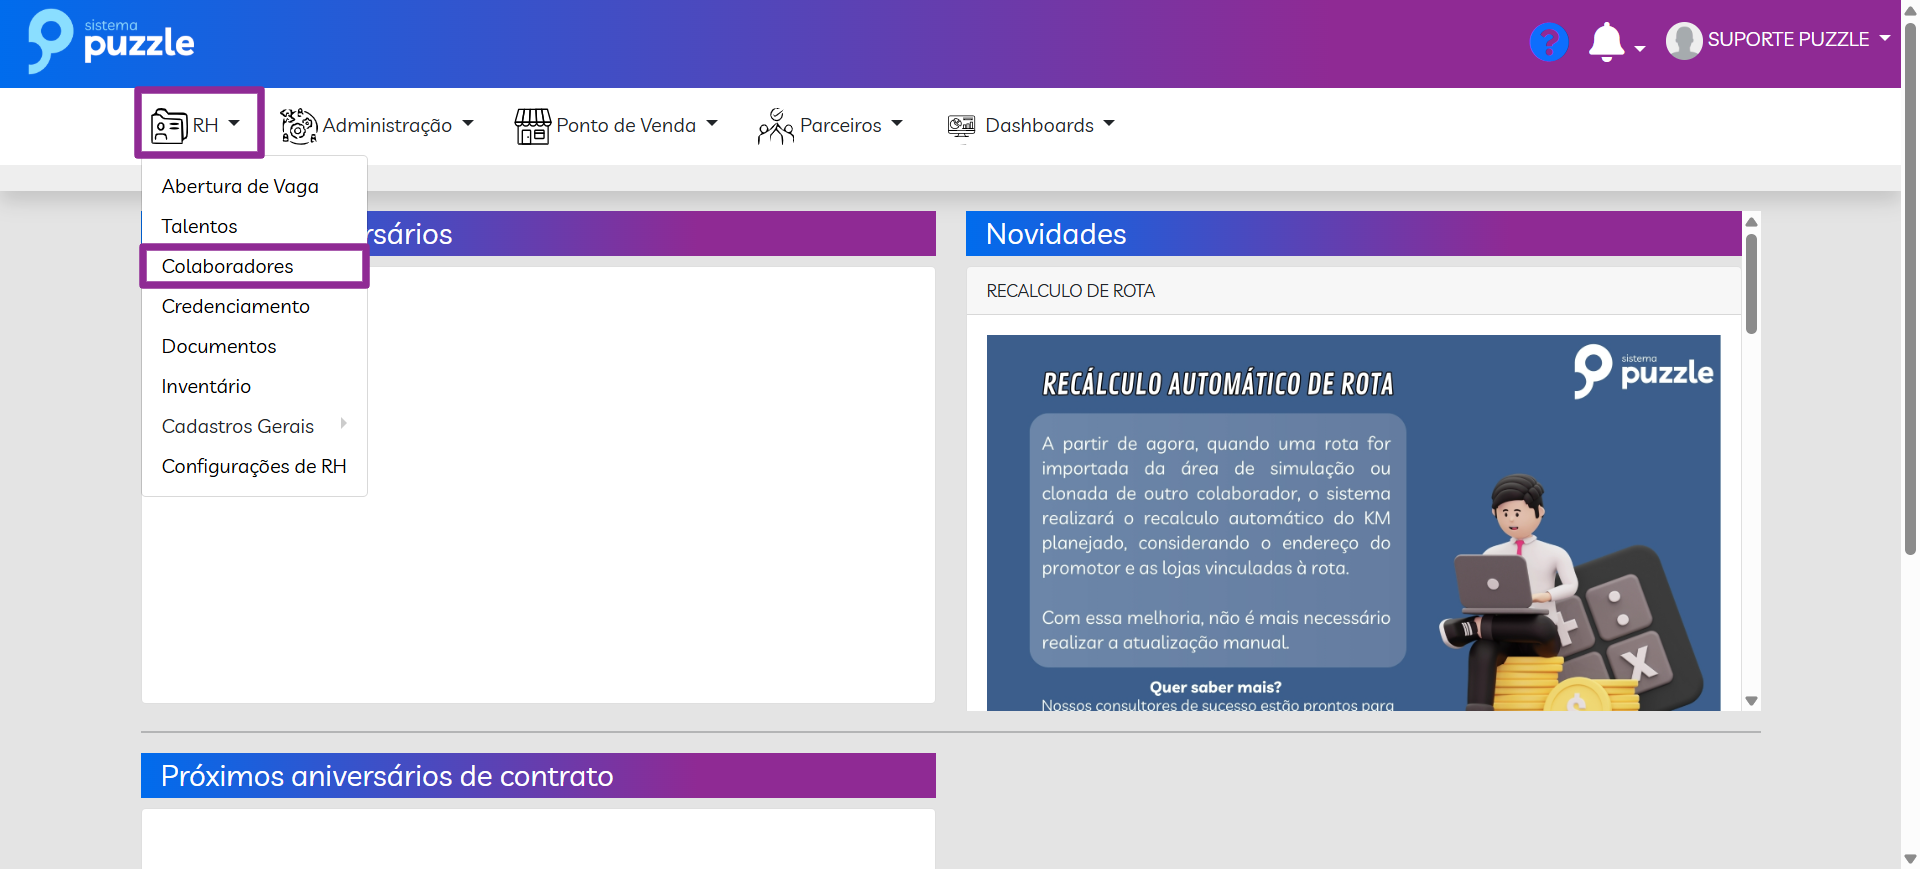Open the Administração dropdown caret
The height and width of the screenshot is (869, 1920).
tap(468, 125)
